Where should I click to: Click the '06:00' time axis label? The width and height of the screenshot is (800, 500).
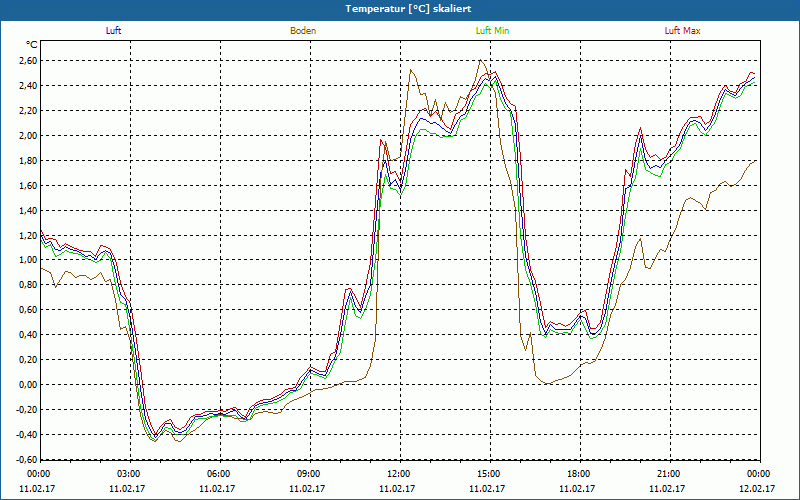coord(218,474)
